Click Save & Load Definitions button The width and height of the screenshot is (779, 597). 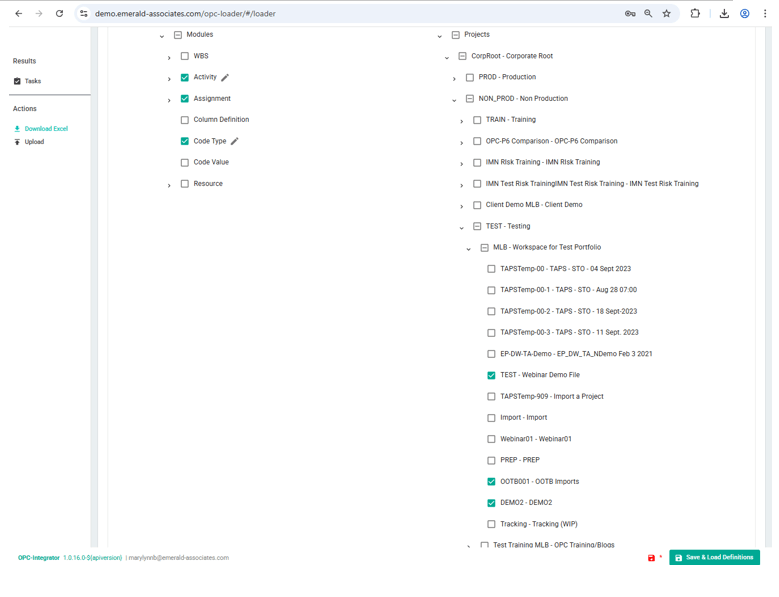pyautogui.click(x=714, y=557)
